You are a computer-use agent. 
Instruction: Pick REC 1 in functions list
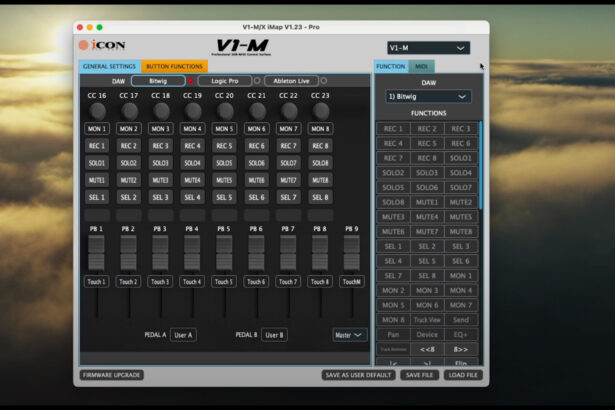click(393, 129)
